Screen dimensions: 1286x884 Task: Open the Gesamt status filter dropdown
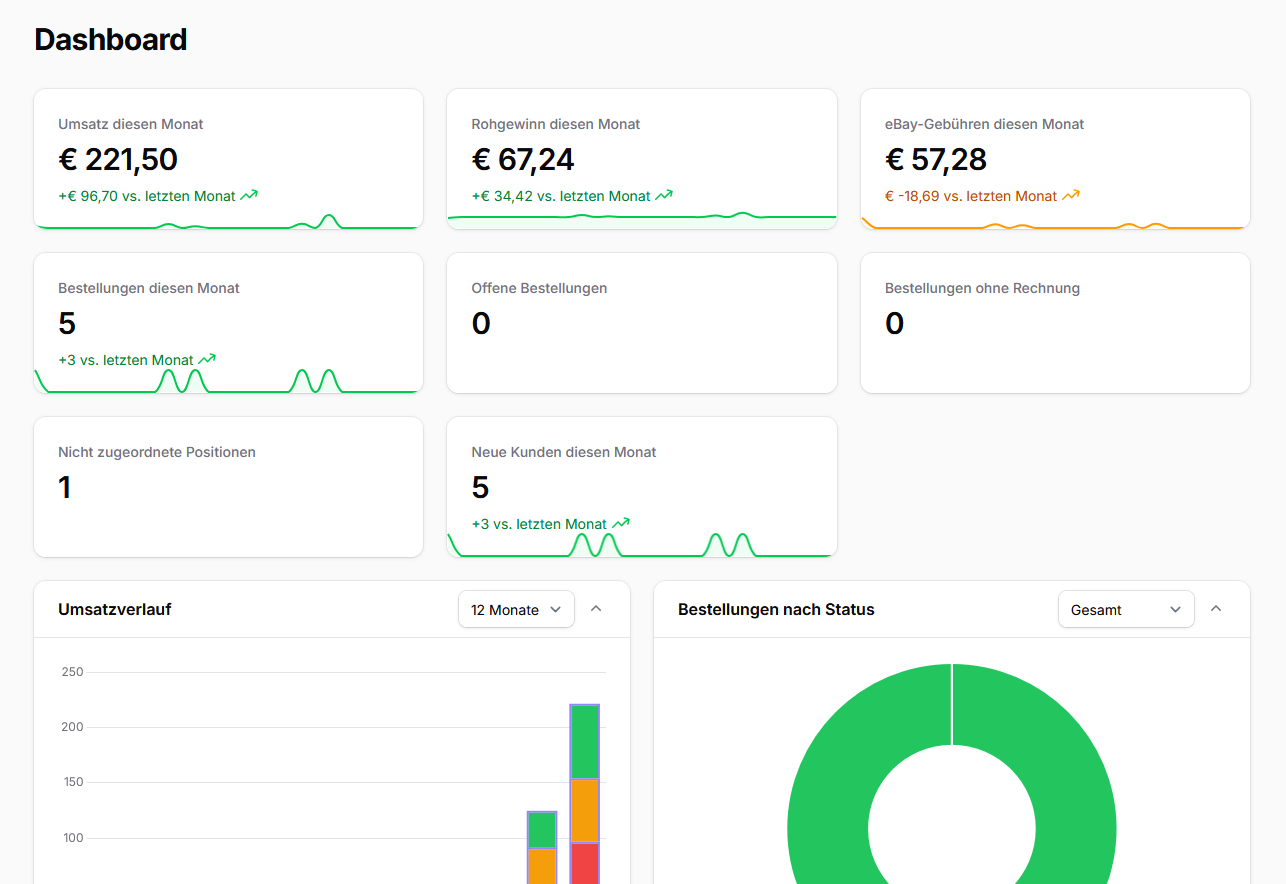(1126, 610)
